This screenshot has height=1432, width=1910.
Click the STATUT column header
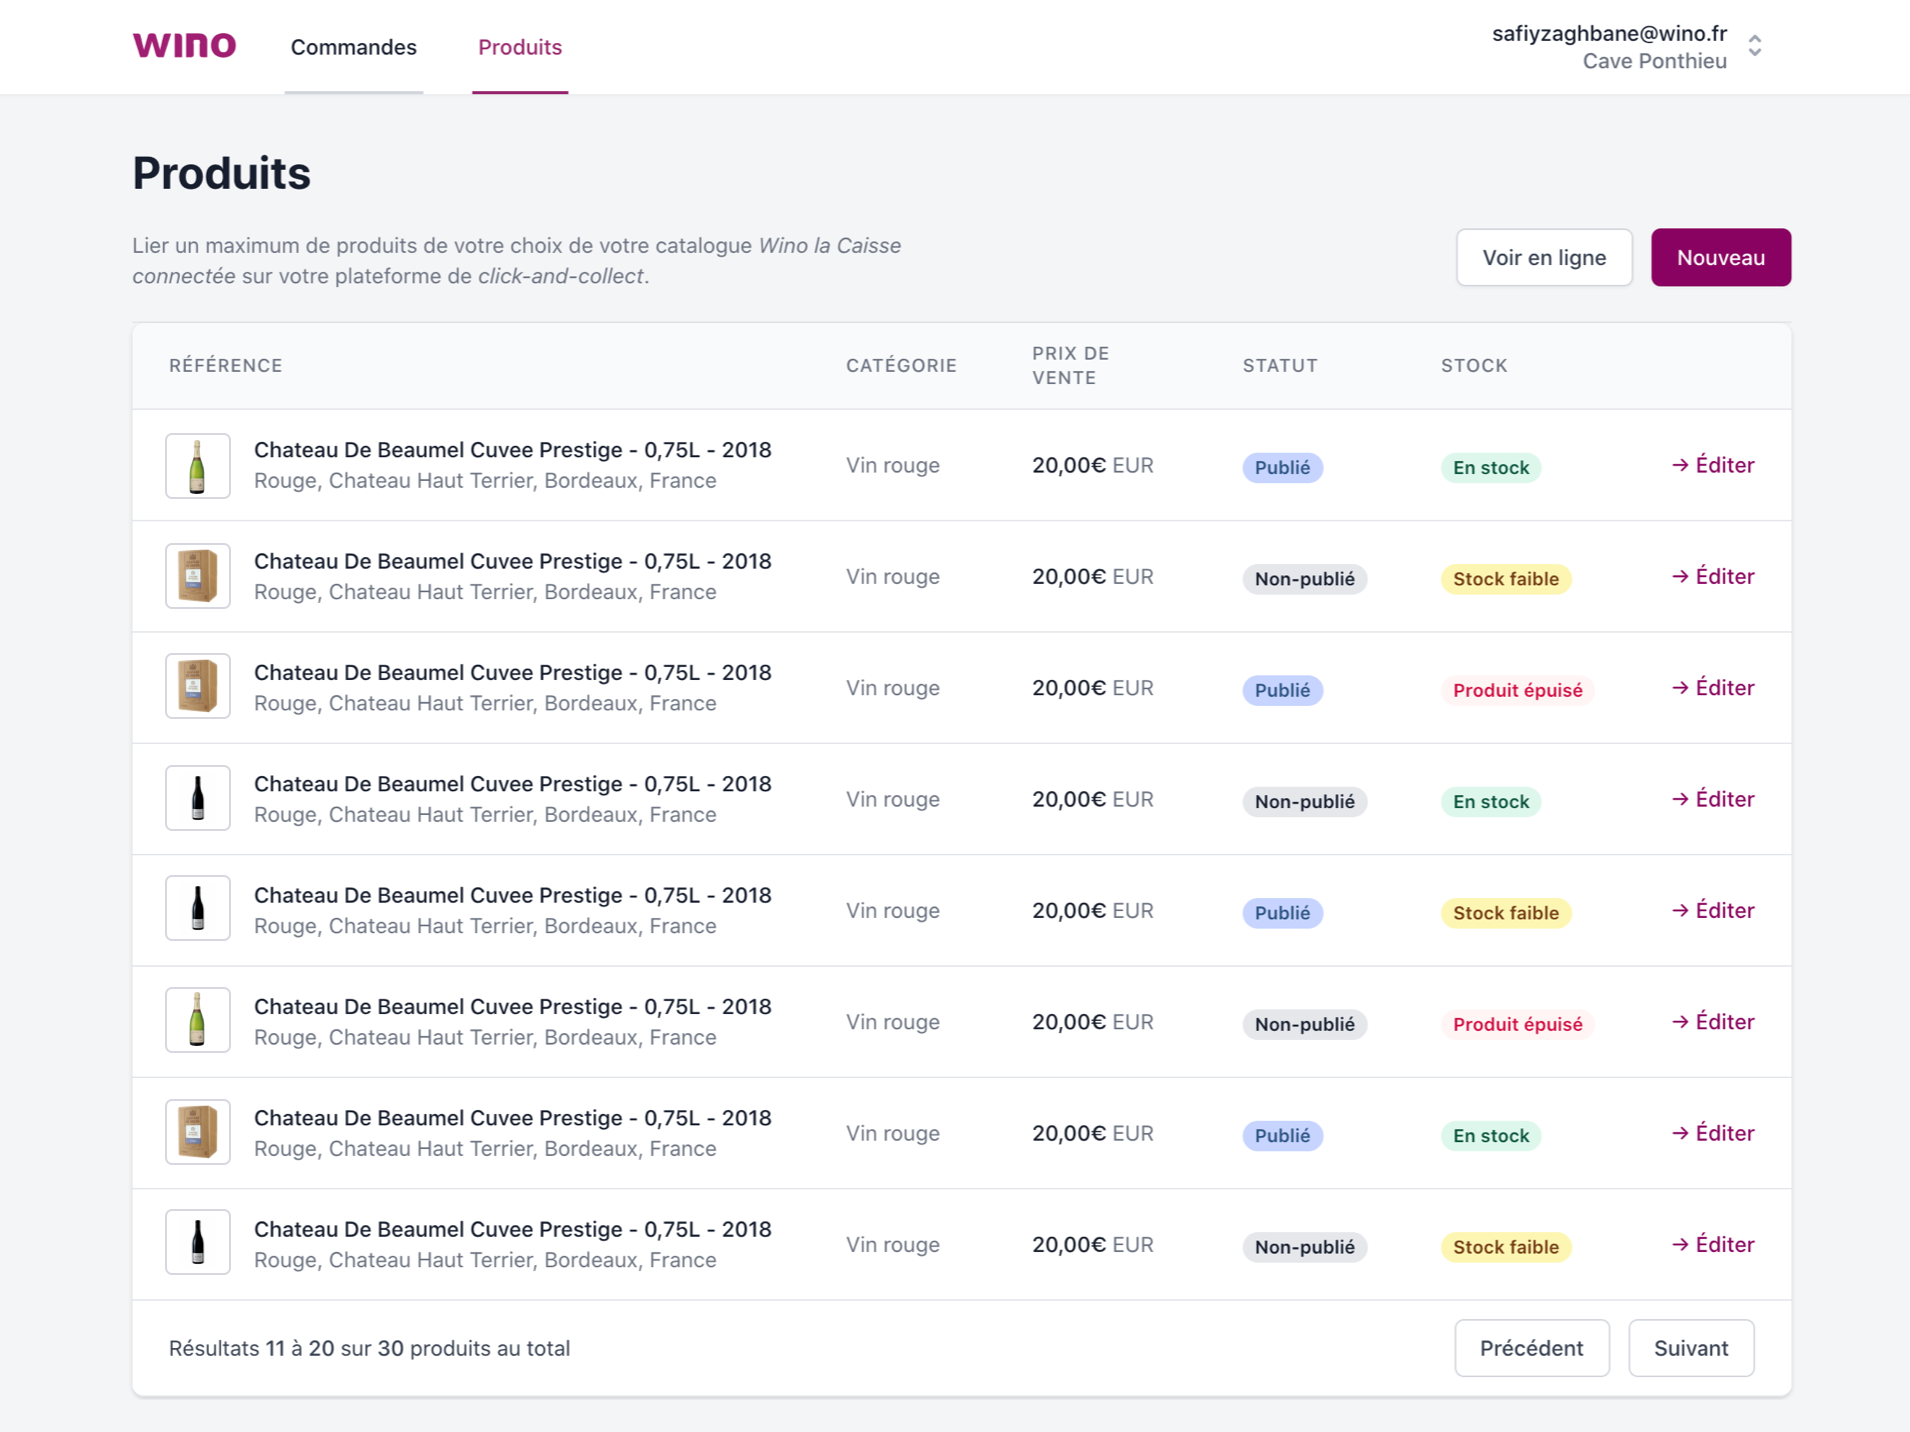click(x=1280, y=366)
